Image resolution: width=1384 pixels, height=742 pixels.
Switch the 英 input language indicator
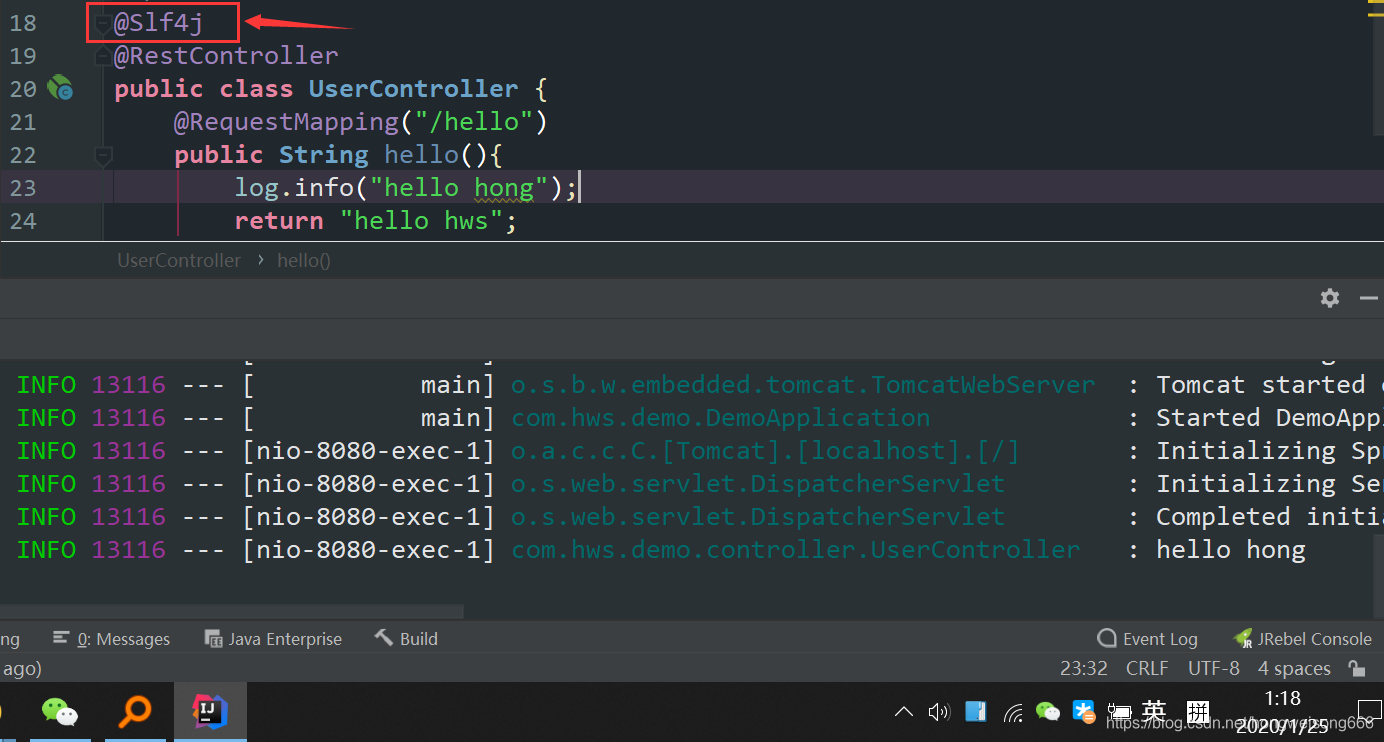1154,711
